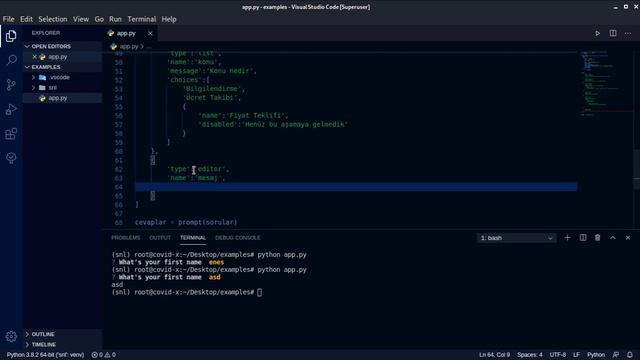Open the Go menu
The width and height of the screenshot is (640, 360).
point(99,19)
